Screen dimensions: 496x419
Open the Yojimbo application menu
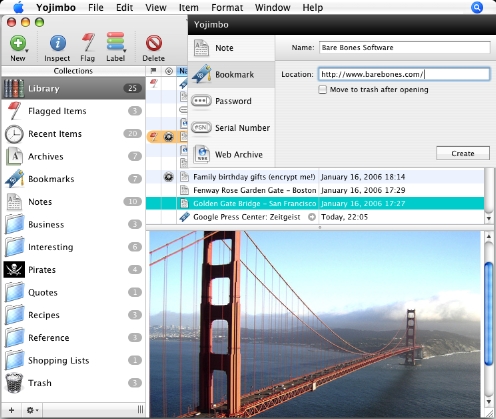point(56,7)
